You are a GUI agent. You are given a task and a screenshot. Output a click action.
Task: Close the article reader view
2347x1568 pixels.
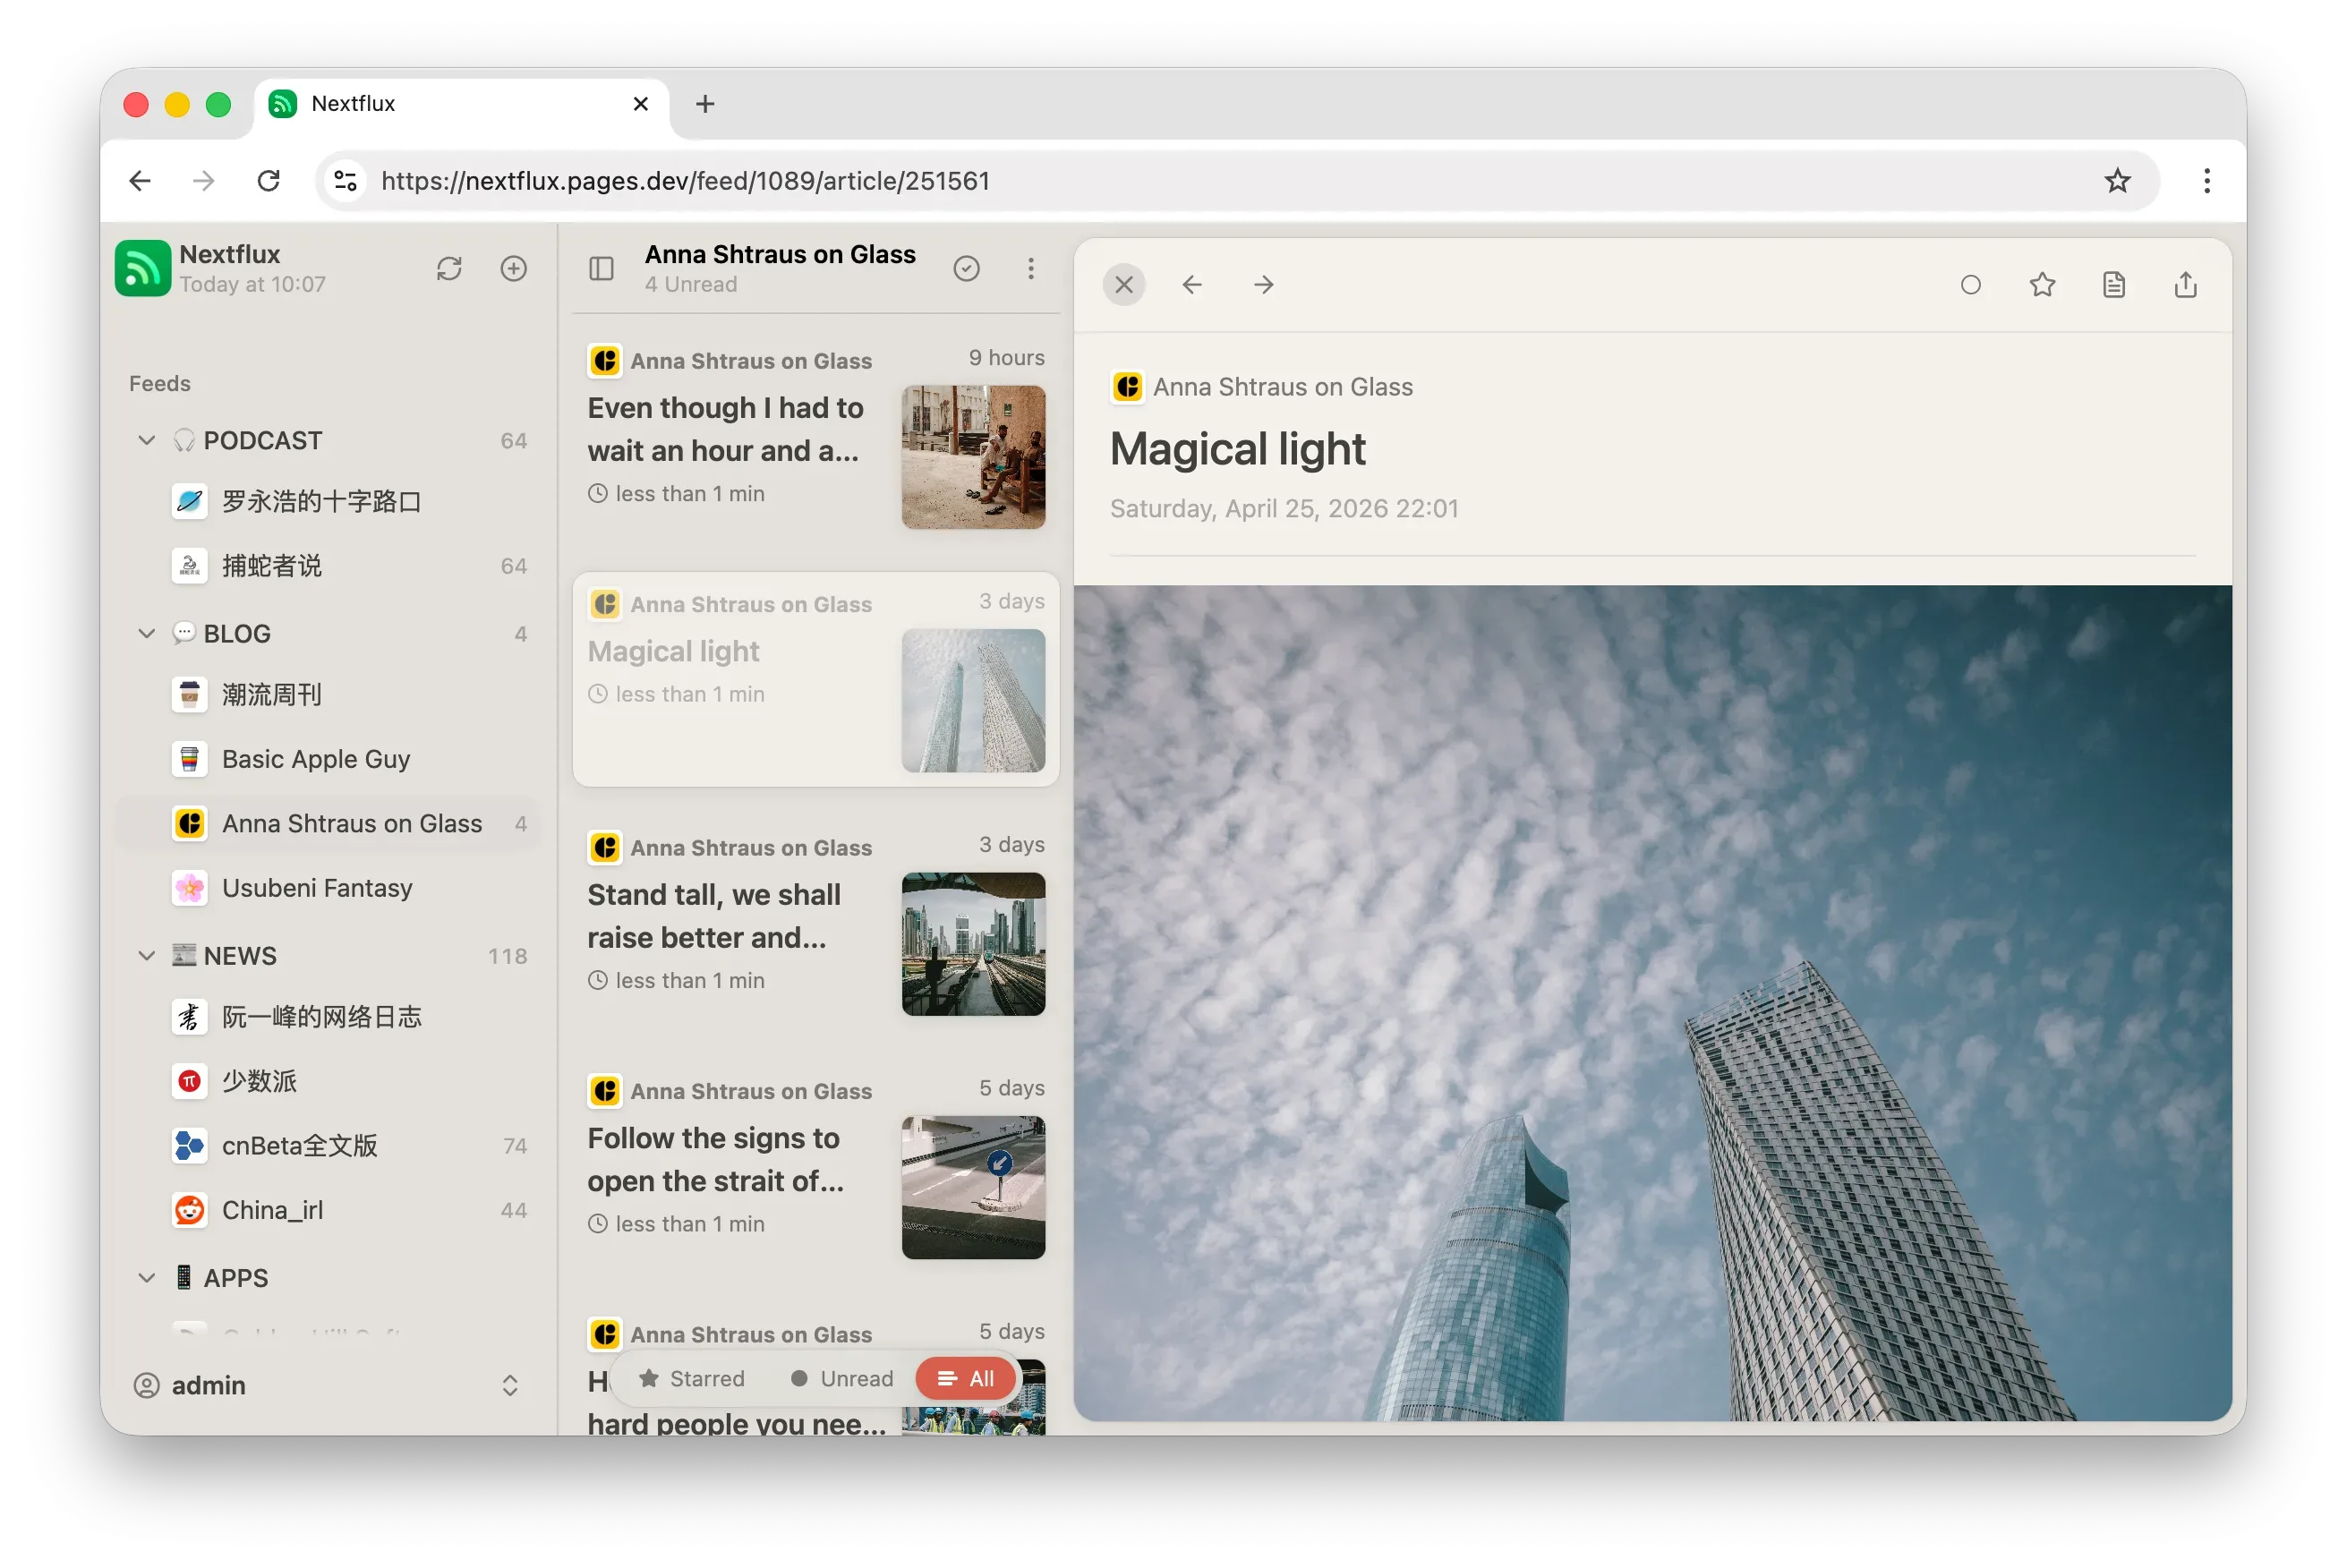click(1124, 285)
